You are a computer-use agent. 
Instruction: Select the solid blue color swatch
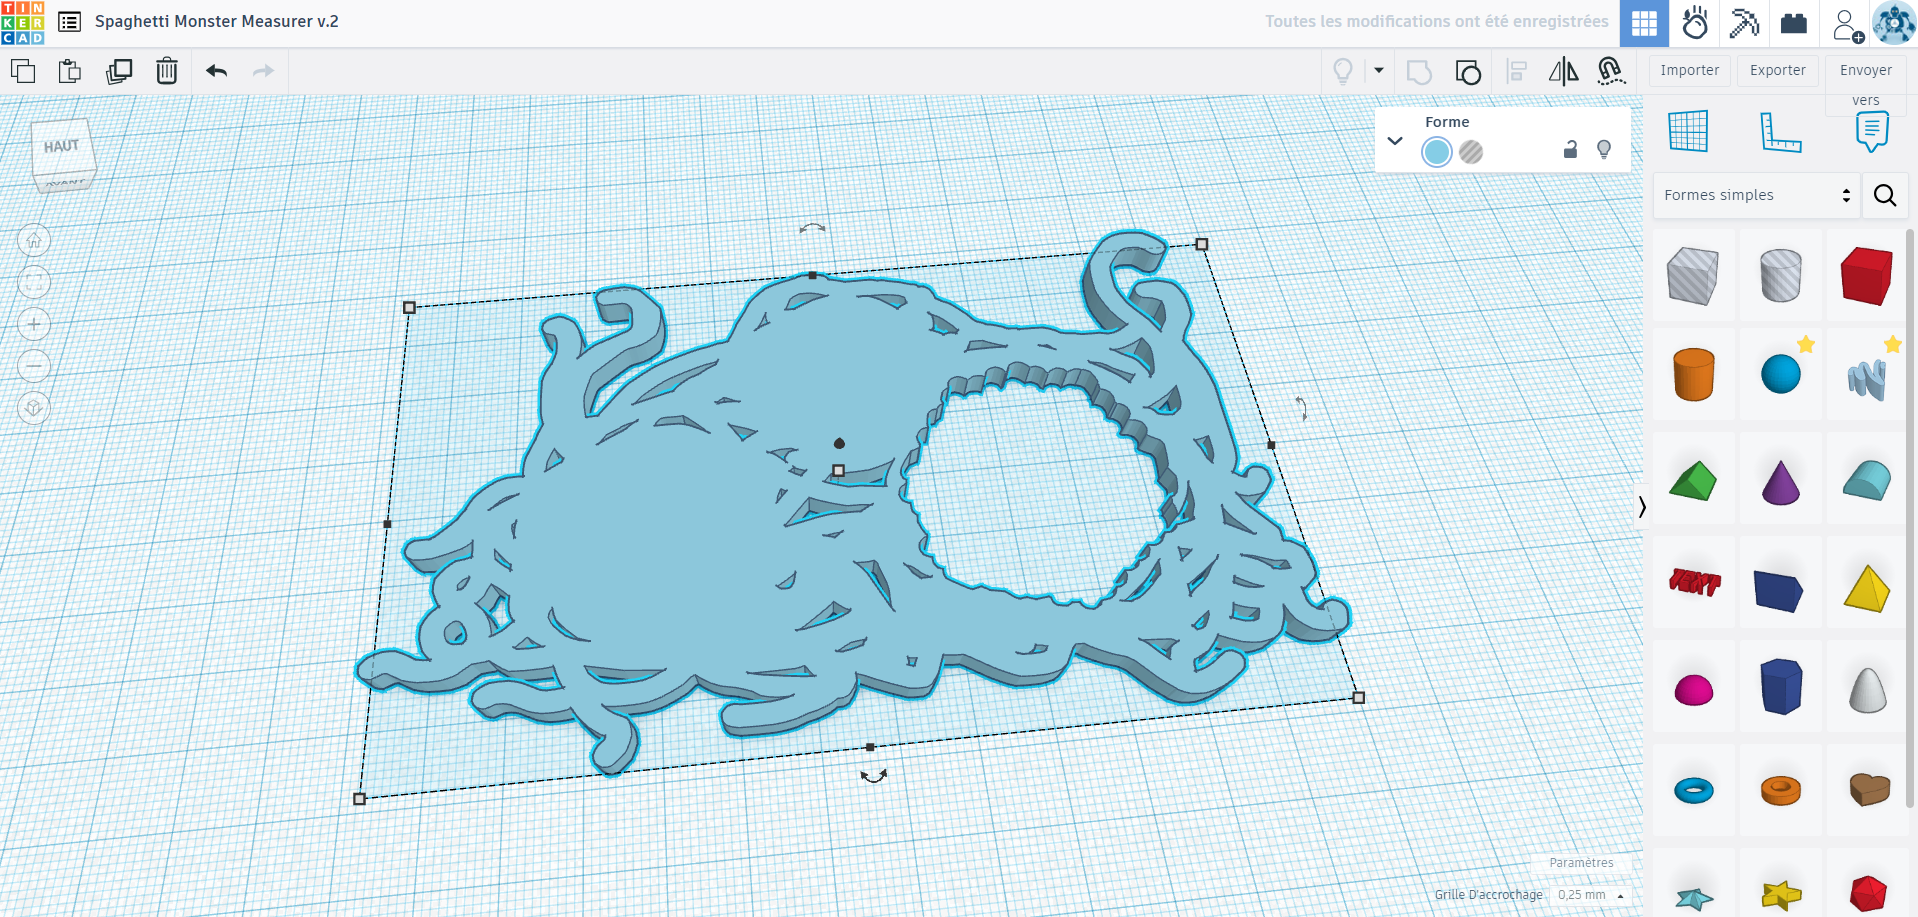(x=1437, y=152)
